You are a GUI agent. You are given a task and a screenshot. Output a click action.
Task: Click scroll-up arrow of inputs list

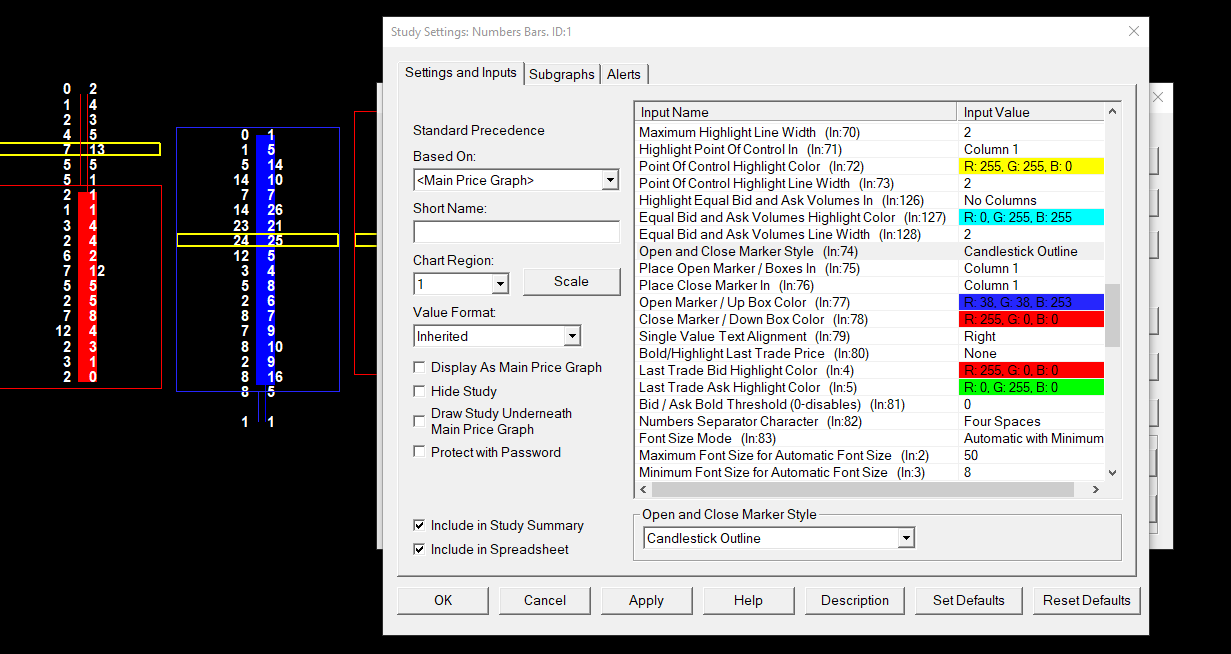click(x=1112, y=112)
